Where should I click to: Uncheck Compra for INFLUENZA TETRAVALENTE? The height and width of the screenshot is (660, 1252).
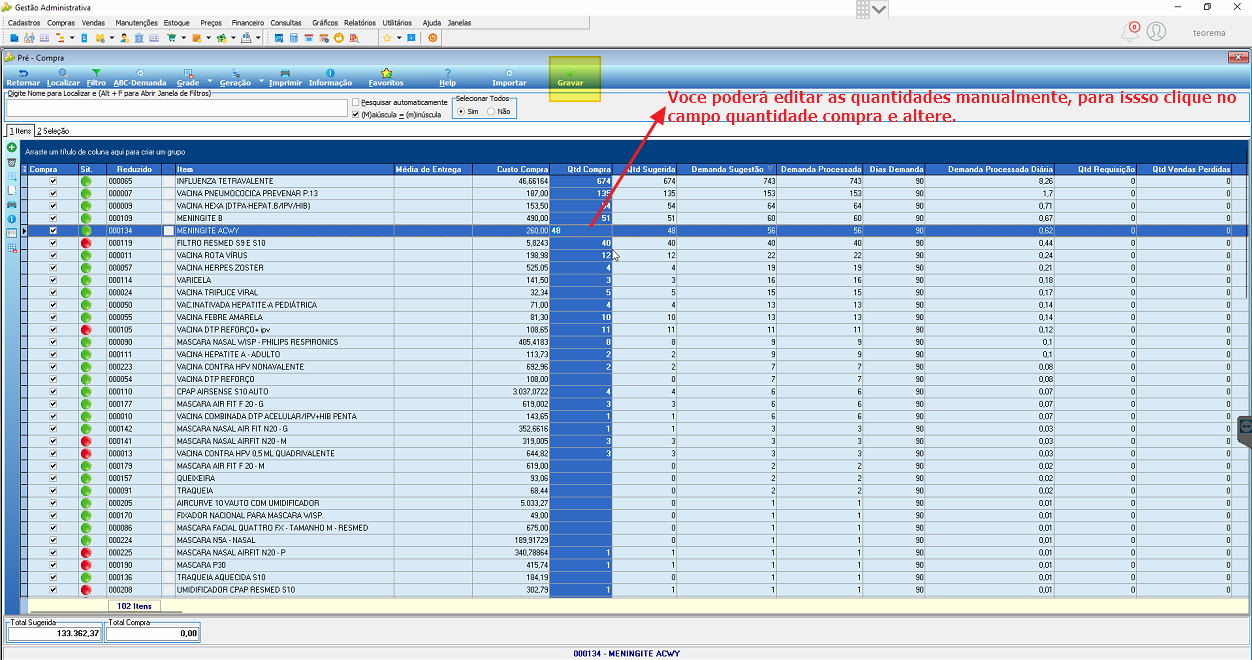[x=54, y=181]
